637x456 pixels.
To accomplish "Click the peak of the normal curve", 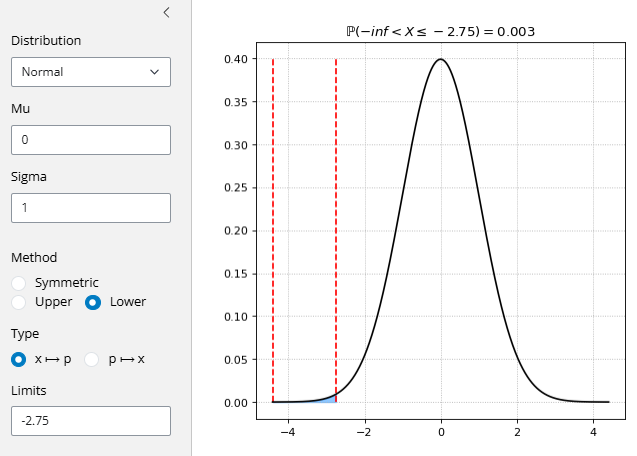I will (x=441, y=60).
